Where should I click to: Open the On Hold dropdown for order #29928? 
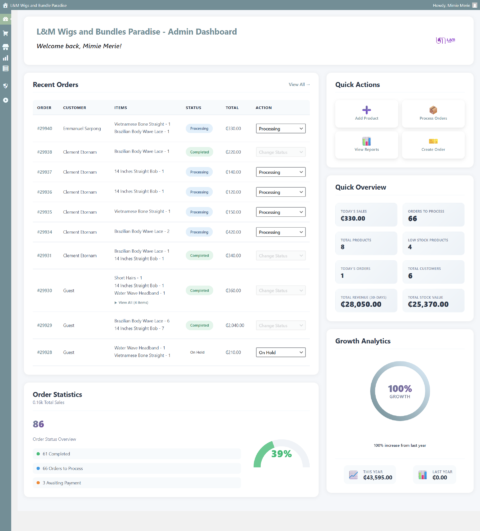tap(280, 352)
